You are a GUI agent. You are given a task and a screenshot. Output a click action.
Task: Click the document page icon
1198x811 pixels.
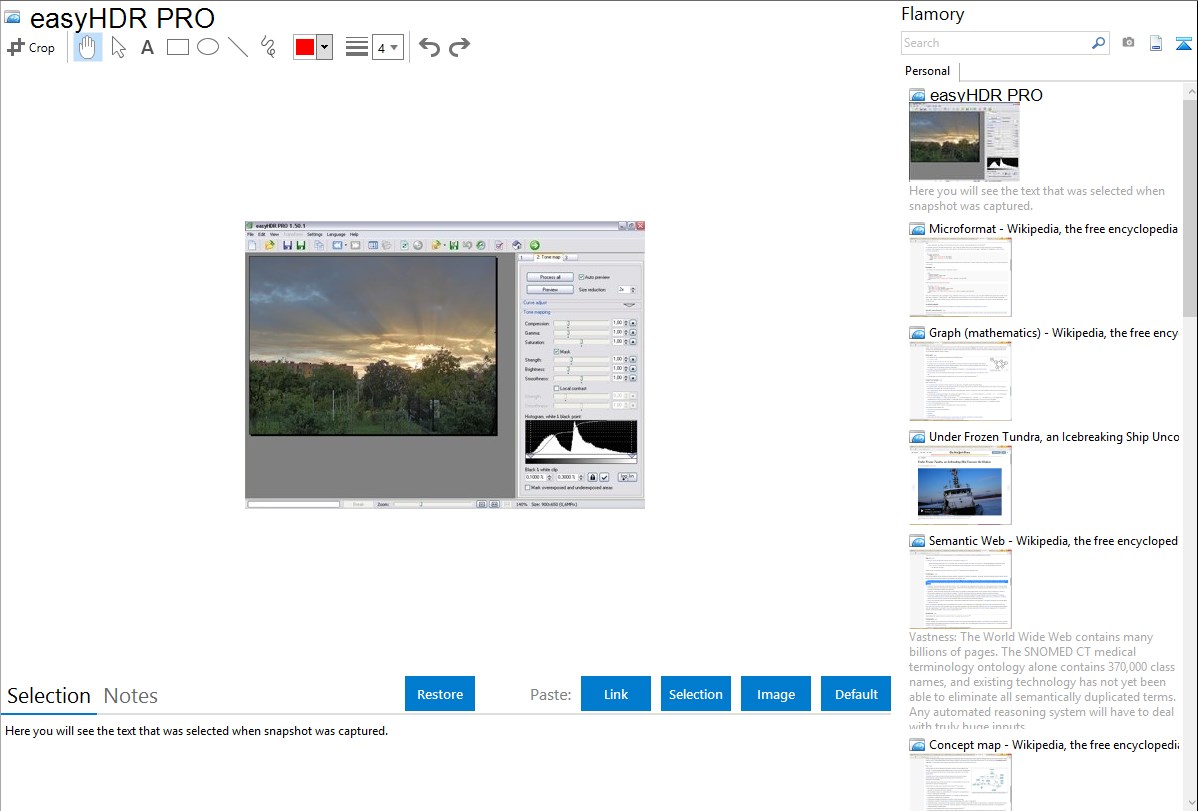1156,43
